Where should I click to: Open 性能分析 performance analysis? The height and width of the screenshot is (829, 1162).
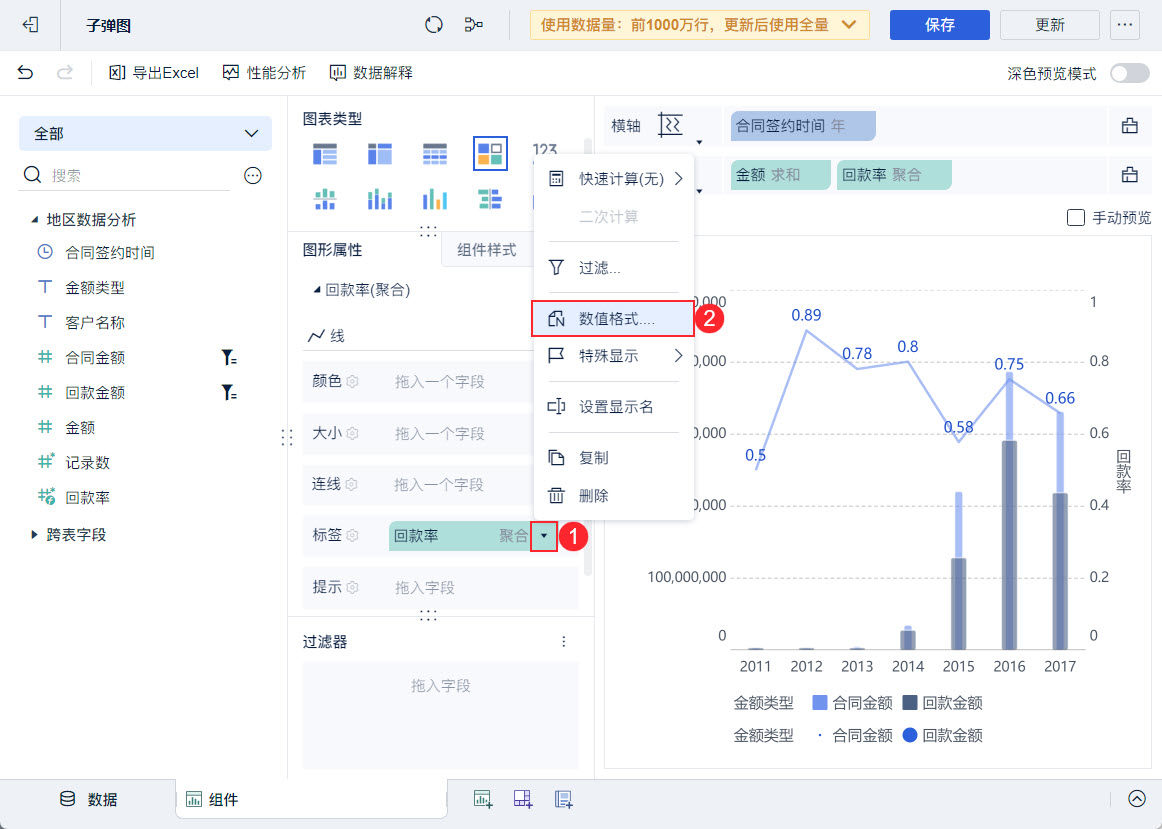click(265, 73)
